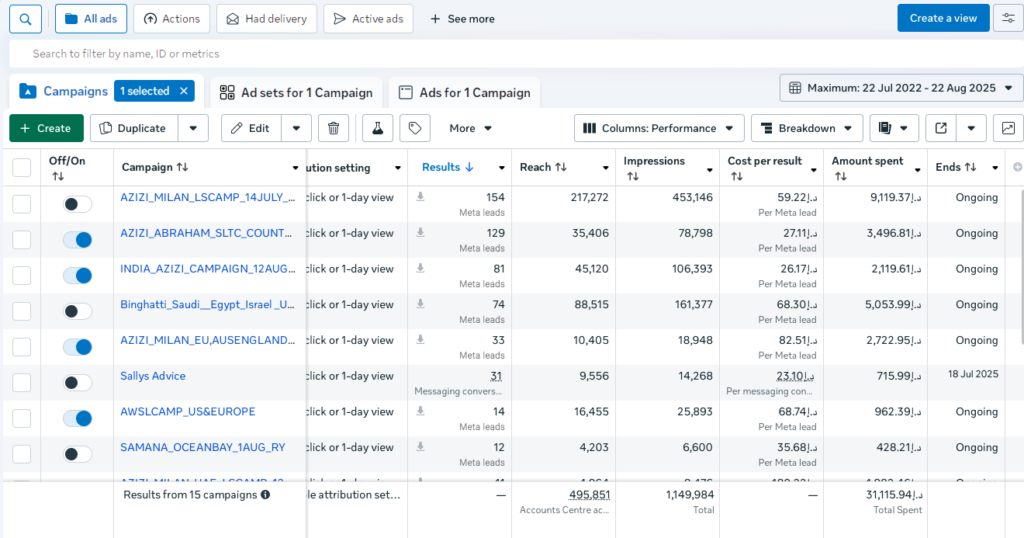This screenshot has height=538, width=1024.
Task: Click the label tag icon
Action: click(414, 128)
